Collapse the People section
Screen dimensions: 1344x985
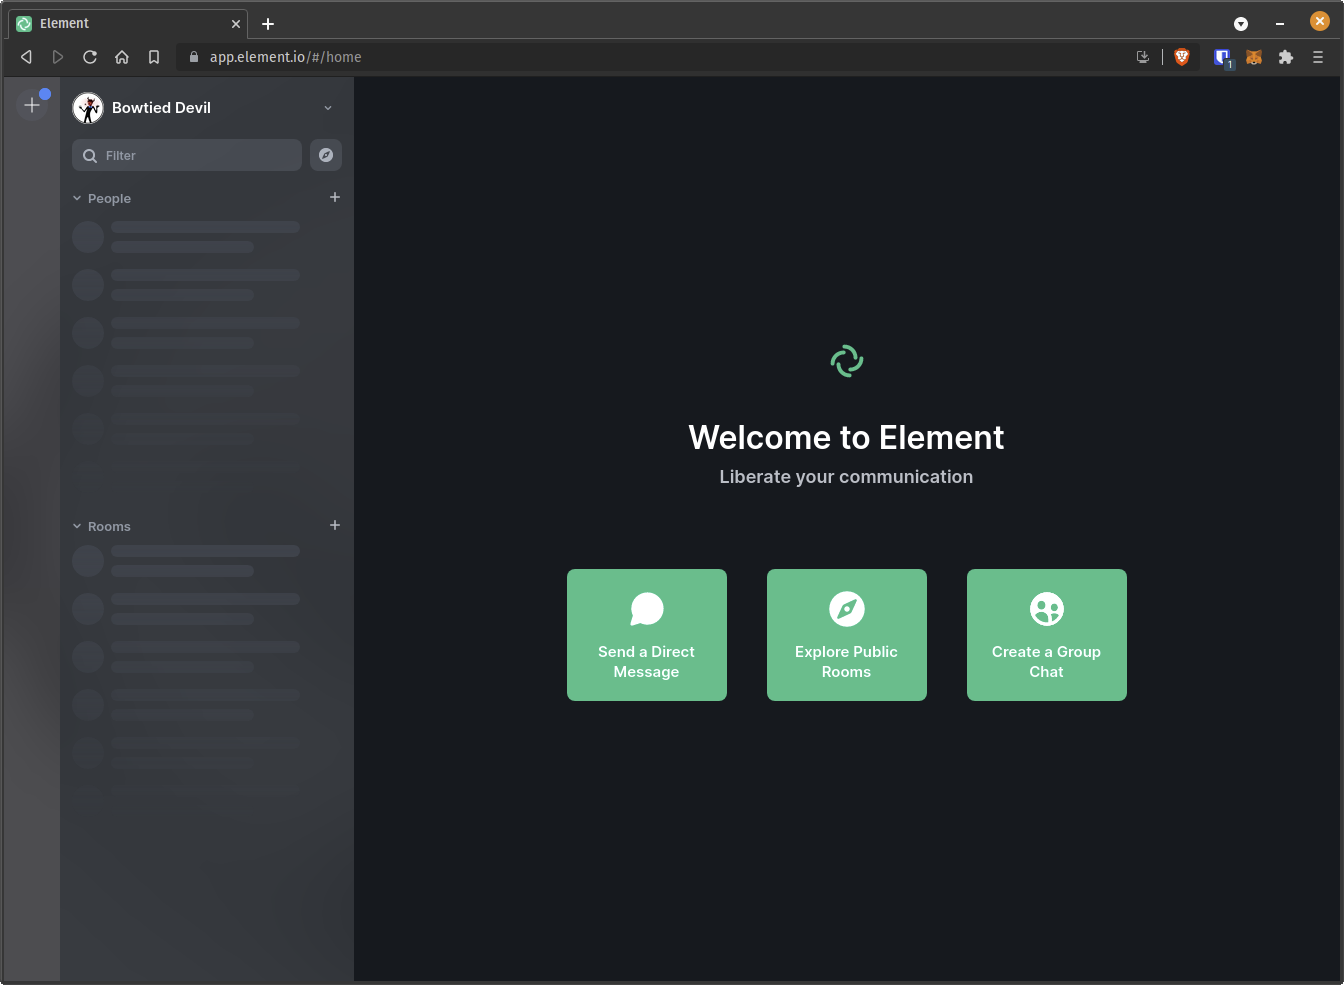101,198
